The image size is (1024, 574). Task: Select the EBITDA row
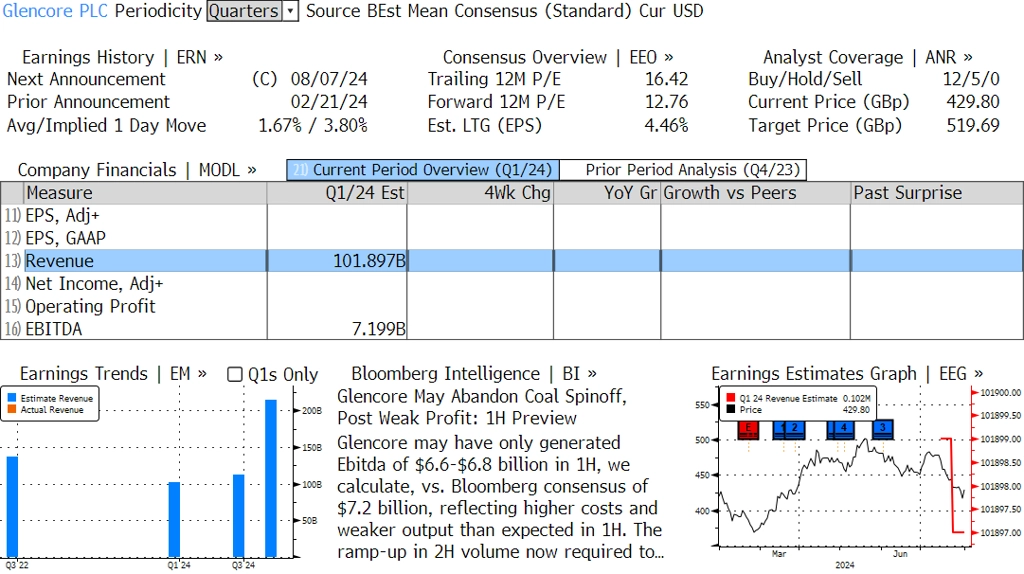[x=511, y=328]
